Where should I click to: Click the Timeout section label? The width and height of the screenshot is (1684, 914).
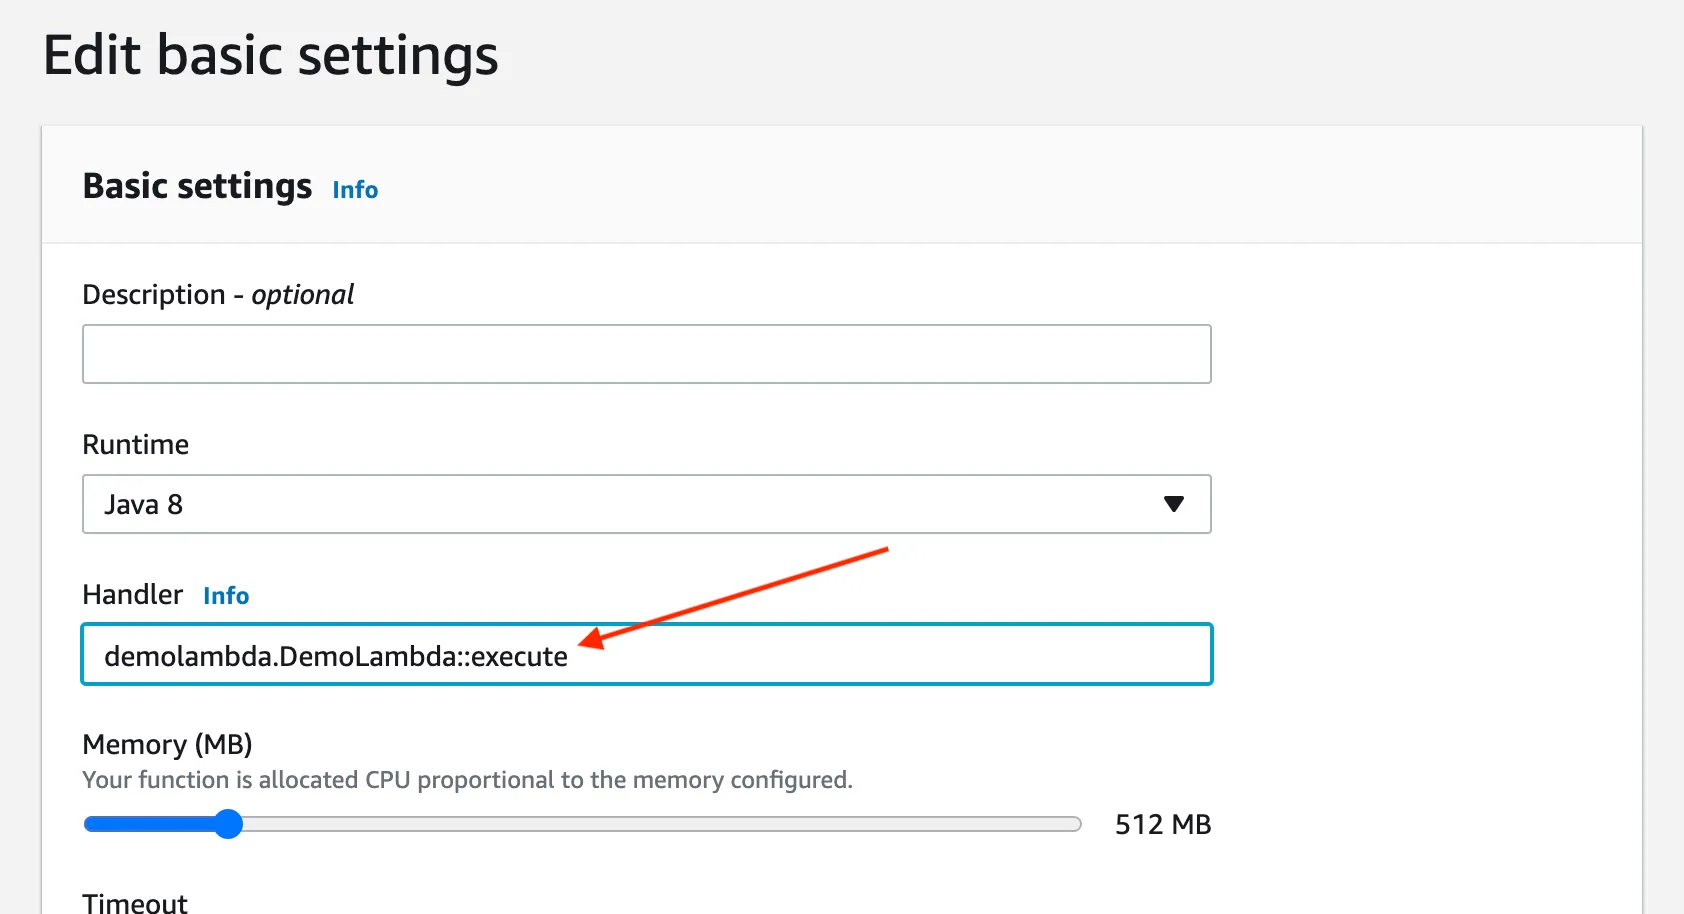(134, 901)
